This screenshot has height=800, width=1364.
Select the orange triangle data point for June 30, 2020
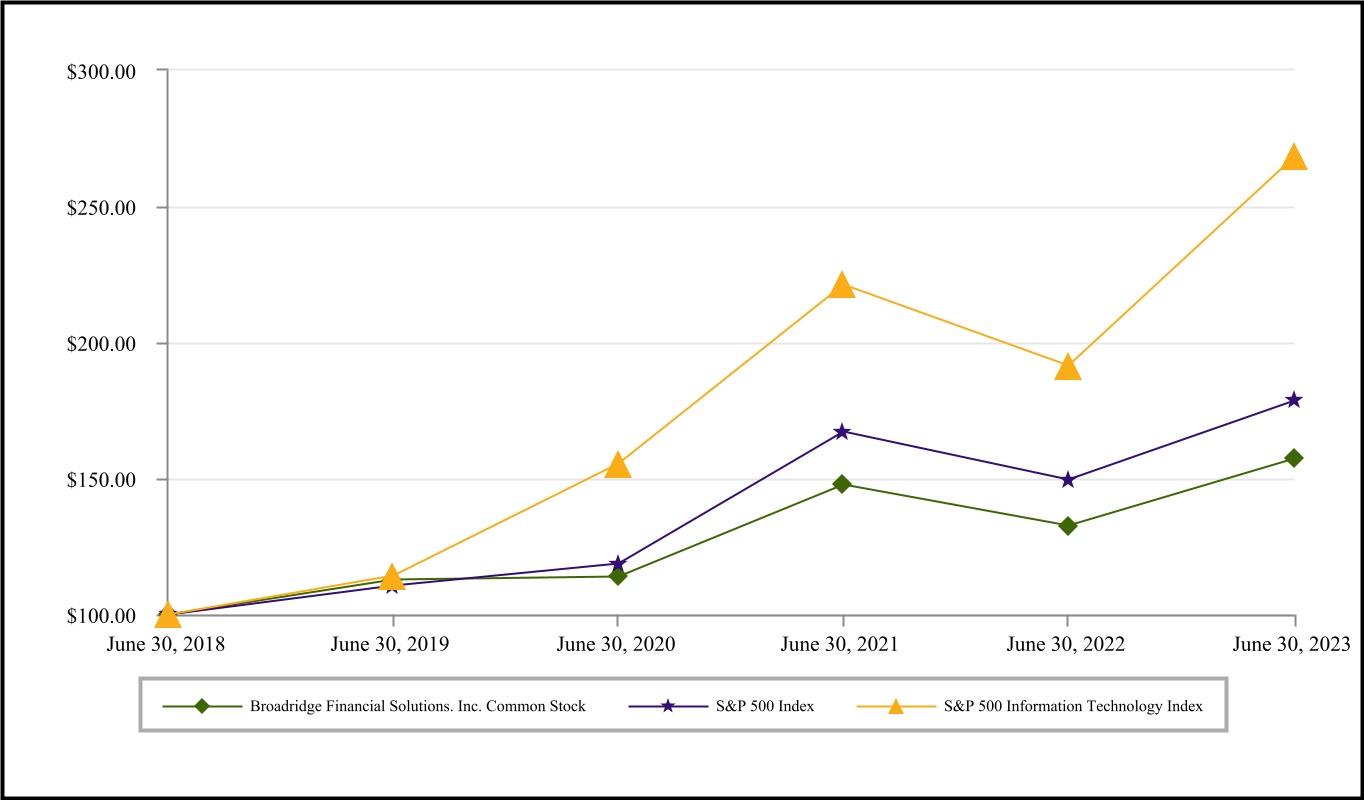pyautogui.click(x=618, y=466)
